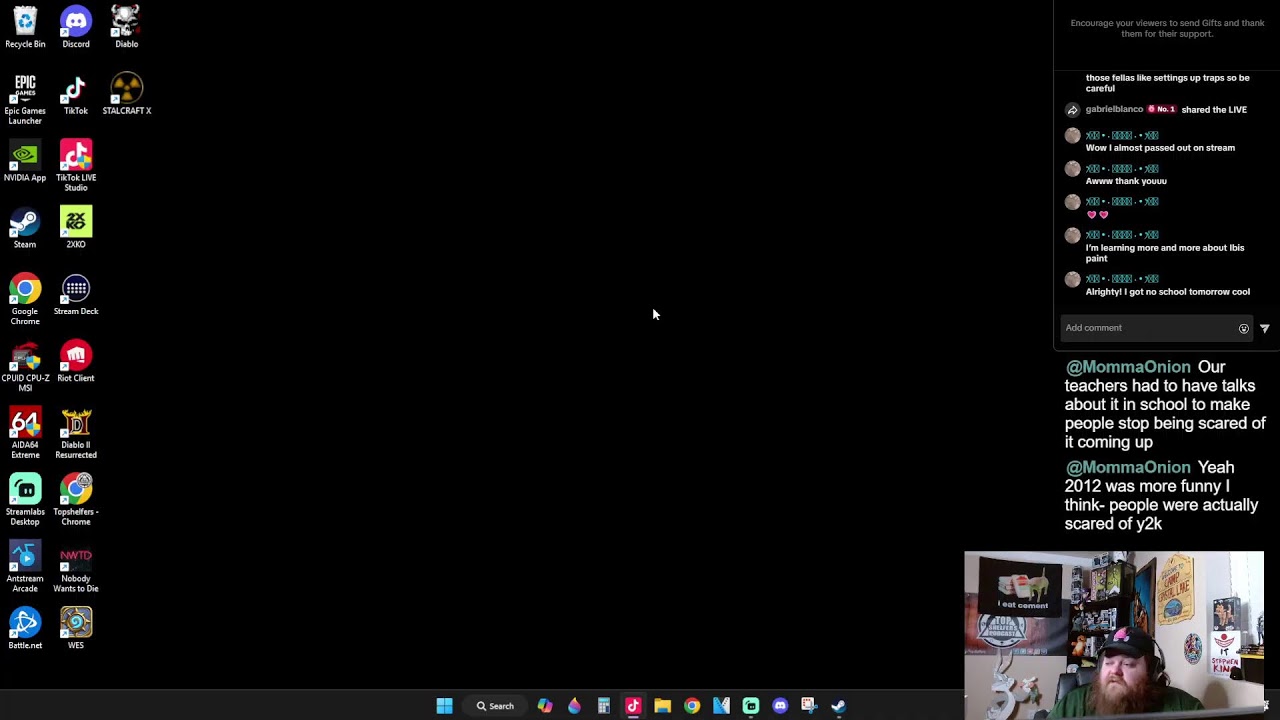This screenshot has height=720, width=1280.
Task: Select the Topshelfers - Chrome shortcut
Action: click(76, 501)
